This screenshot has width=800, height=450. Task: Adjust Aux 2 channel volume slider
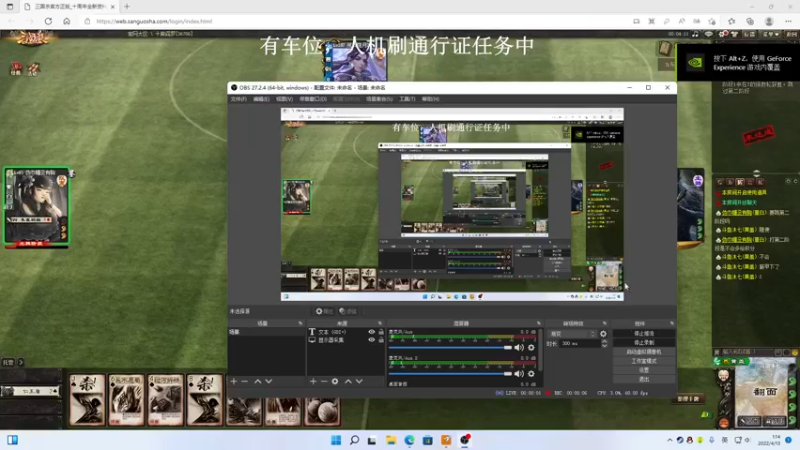tap(451, 373)
